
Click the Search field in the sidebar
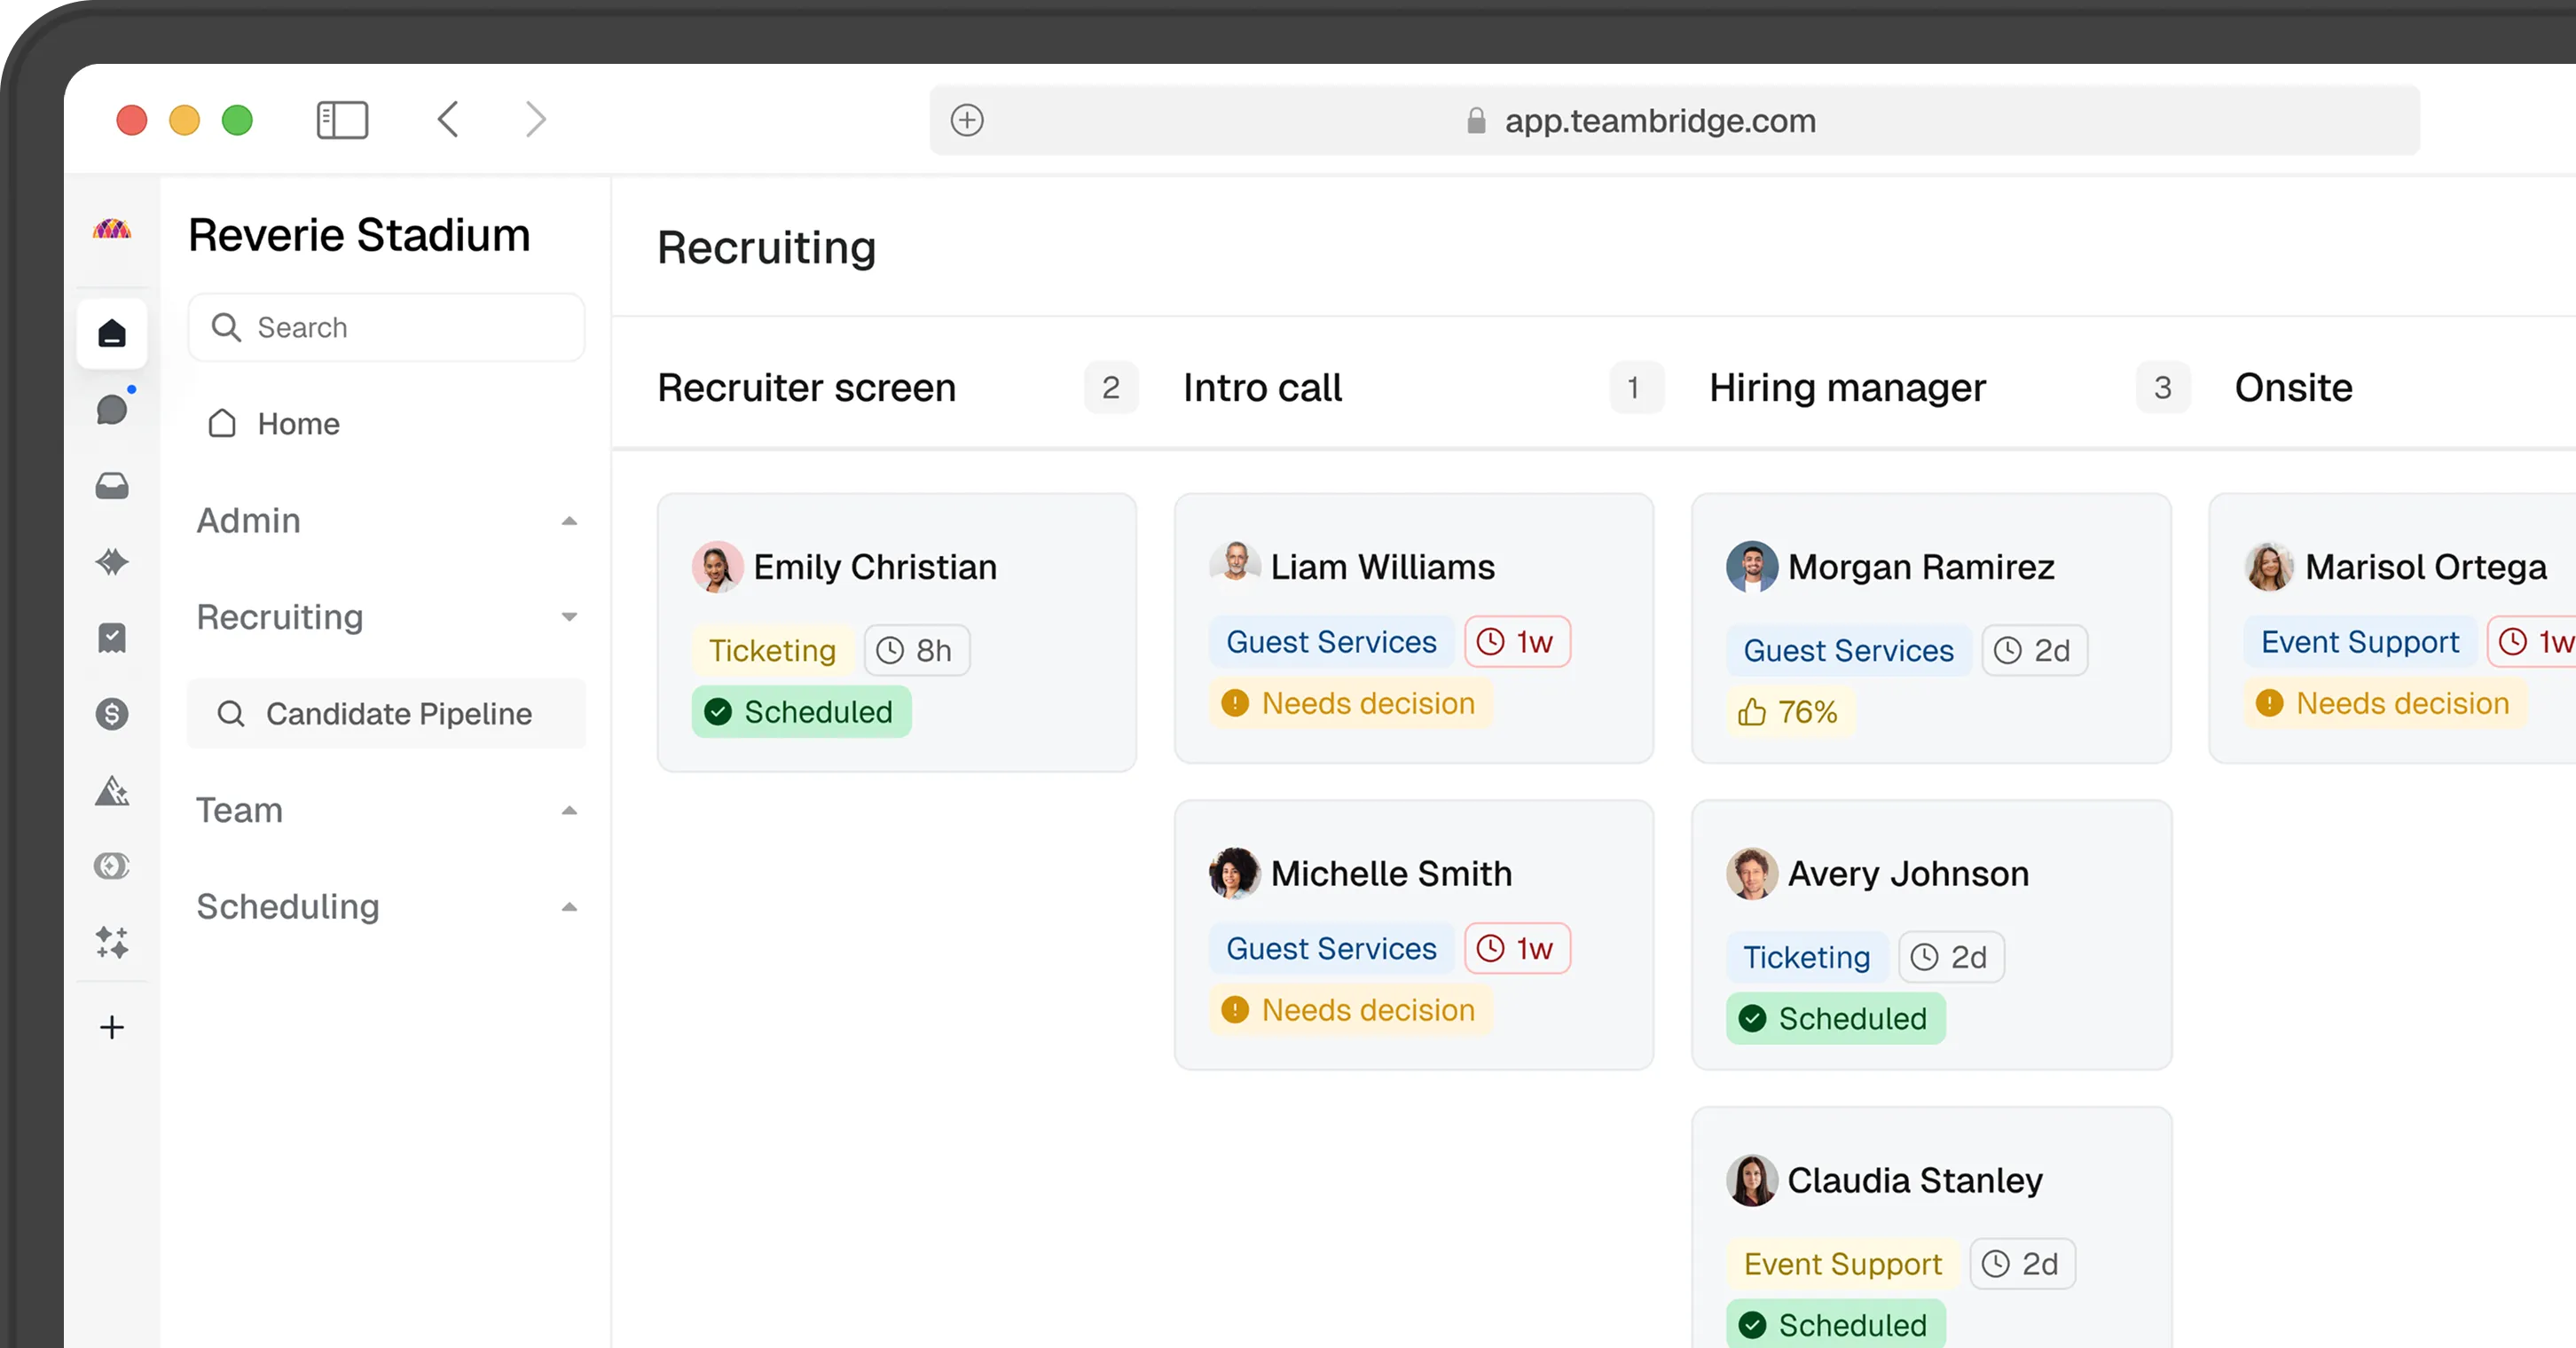(x=387, y=327)
